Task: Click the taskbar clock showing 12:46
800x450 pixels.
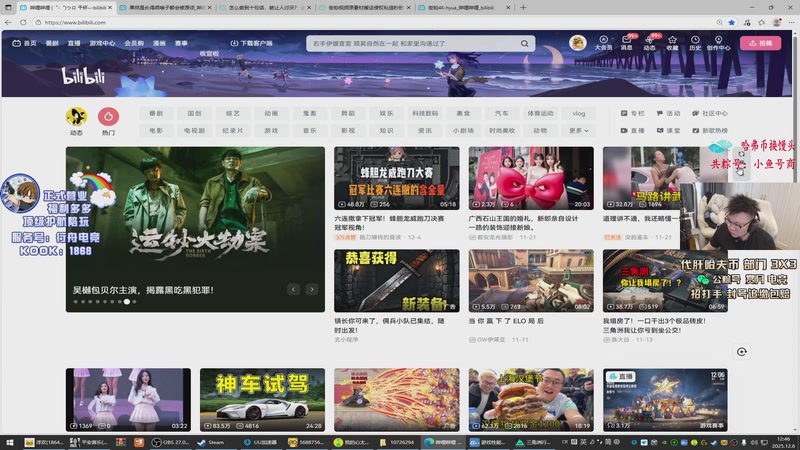Action: tap(783, 442)
